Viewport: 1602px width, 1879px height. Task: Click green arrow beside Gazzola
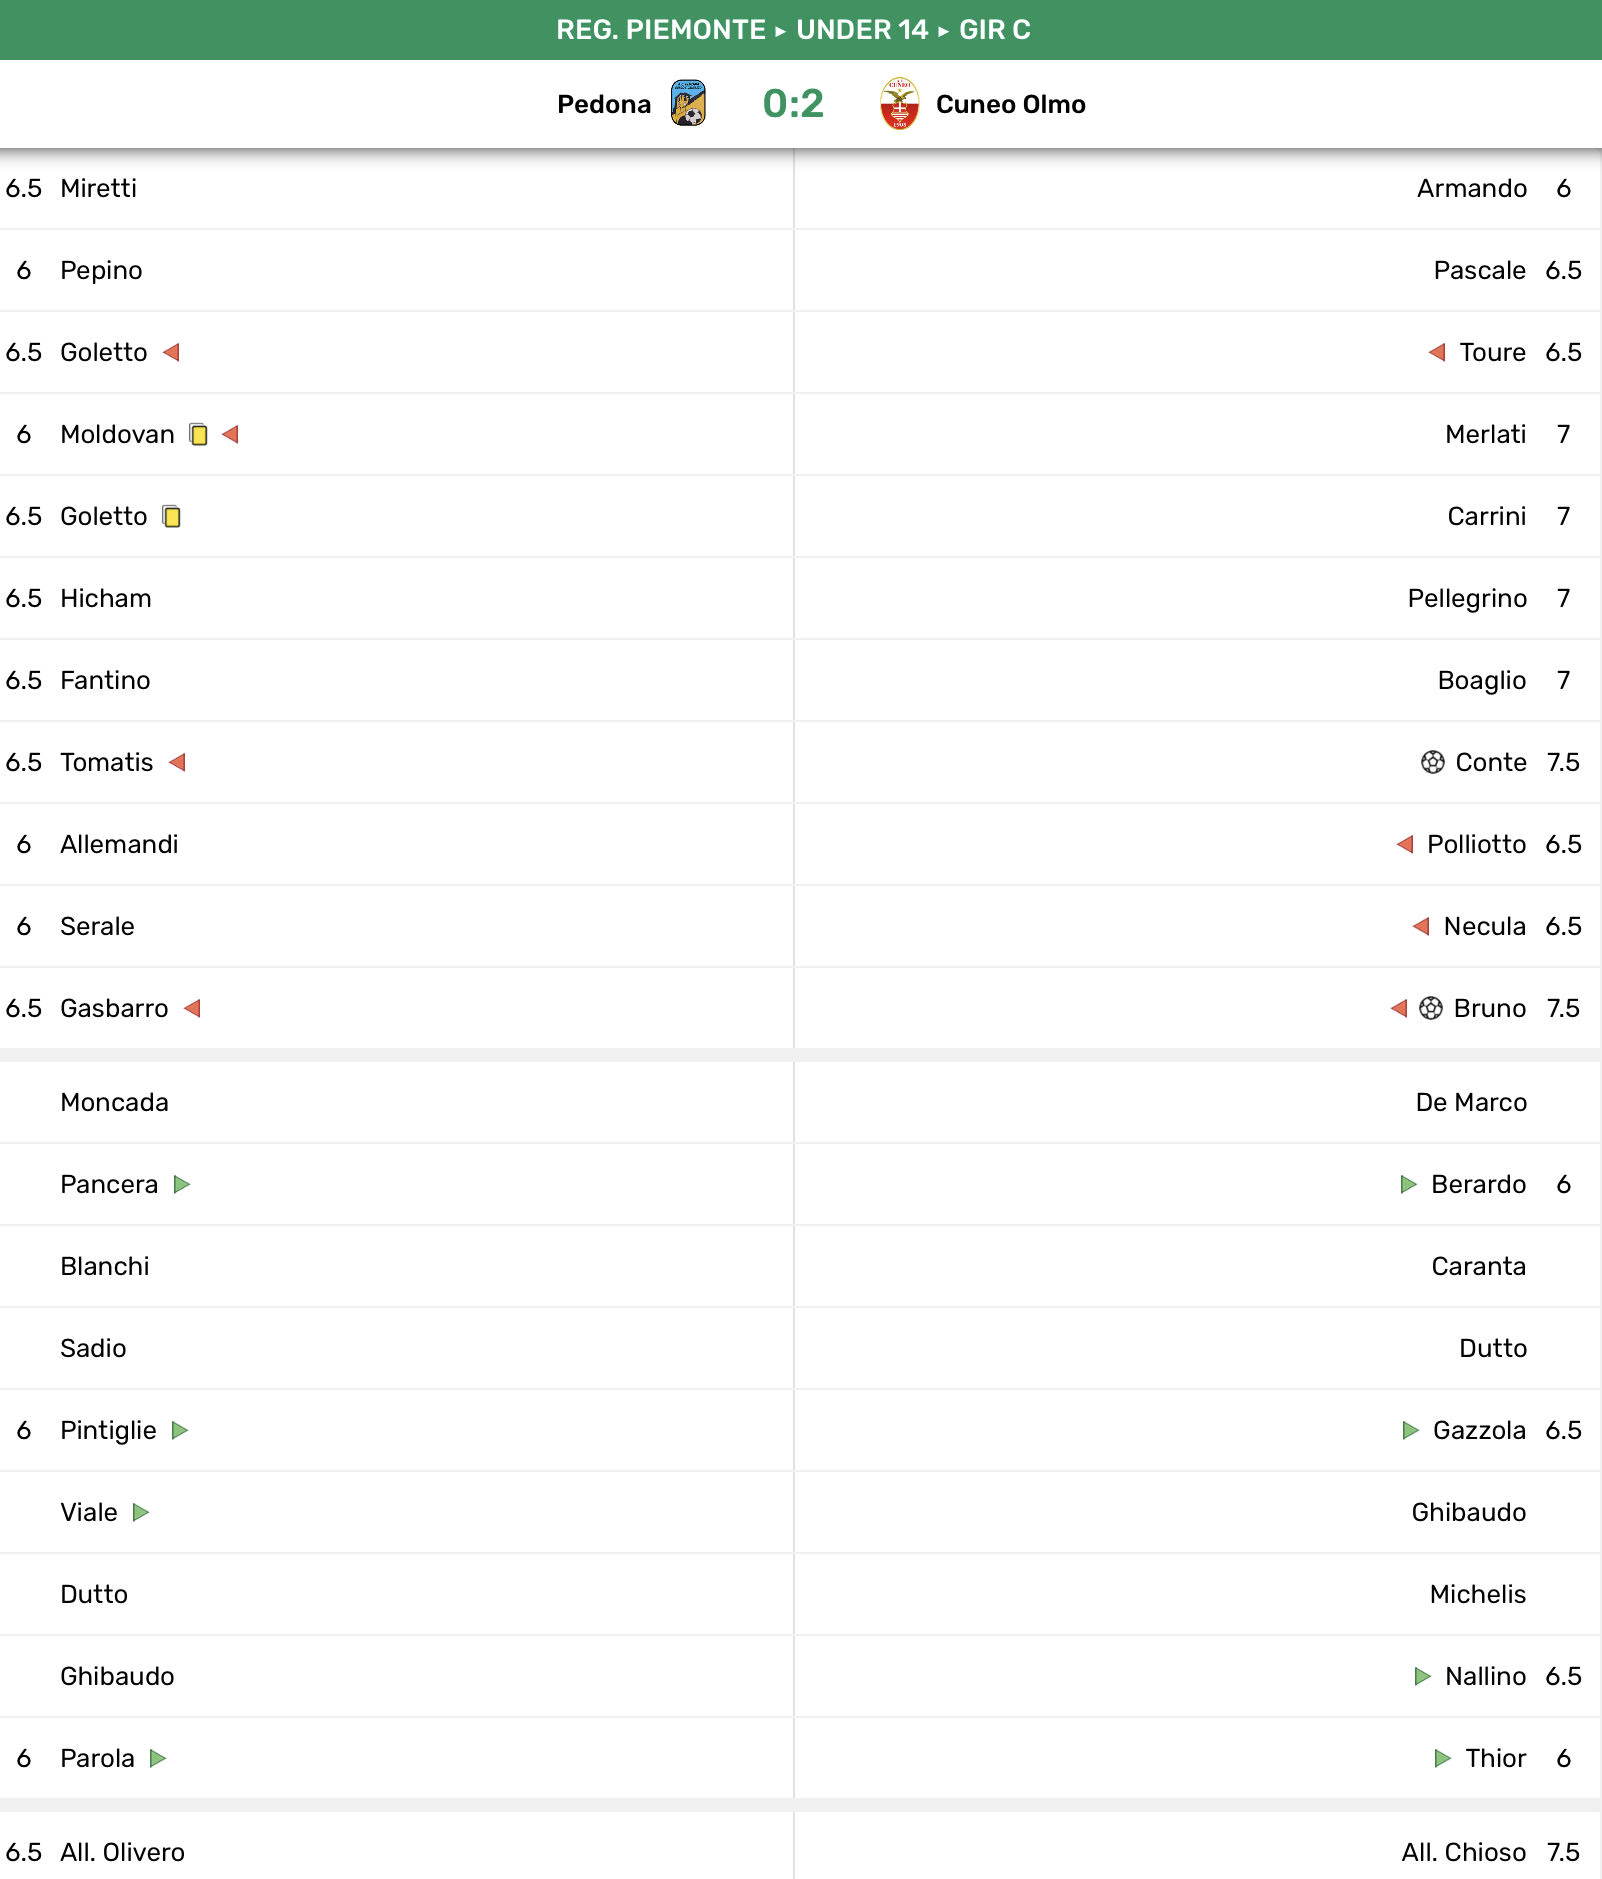click(1410, 1430)
